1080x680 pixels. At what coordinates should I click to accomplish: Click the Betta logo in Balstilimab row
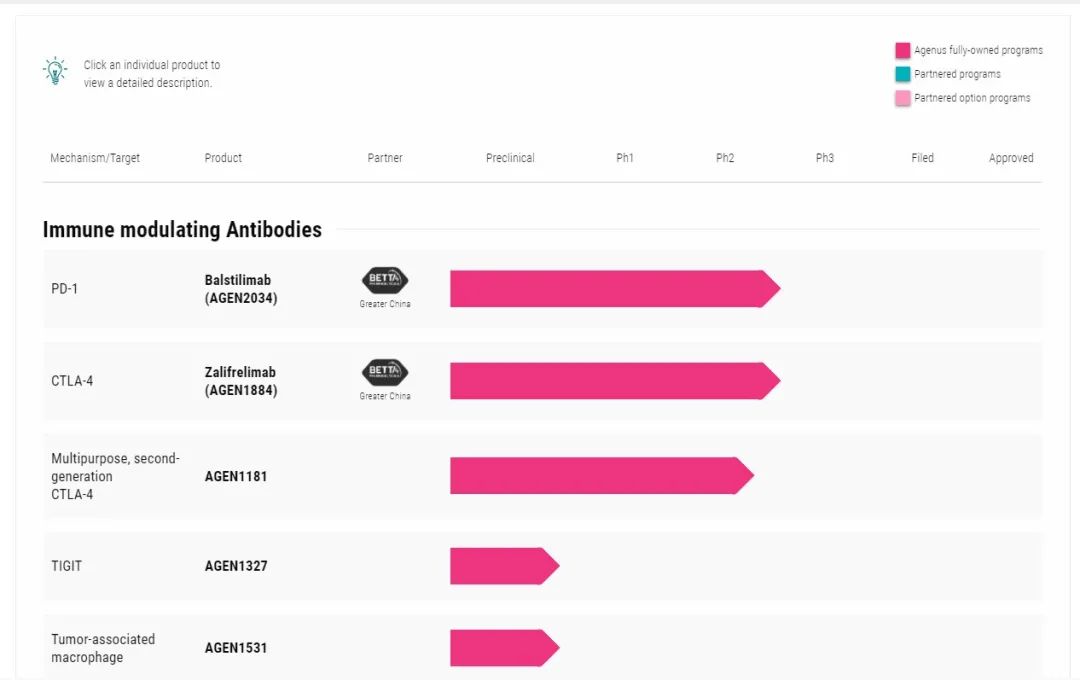385,281
